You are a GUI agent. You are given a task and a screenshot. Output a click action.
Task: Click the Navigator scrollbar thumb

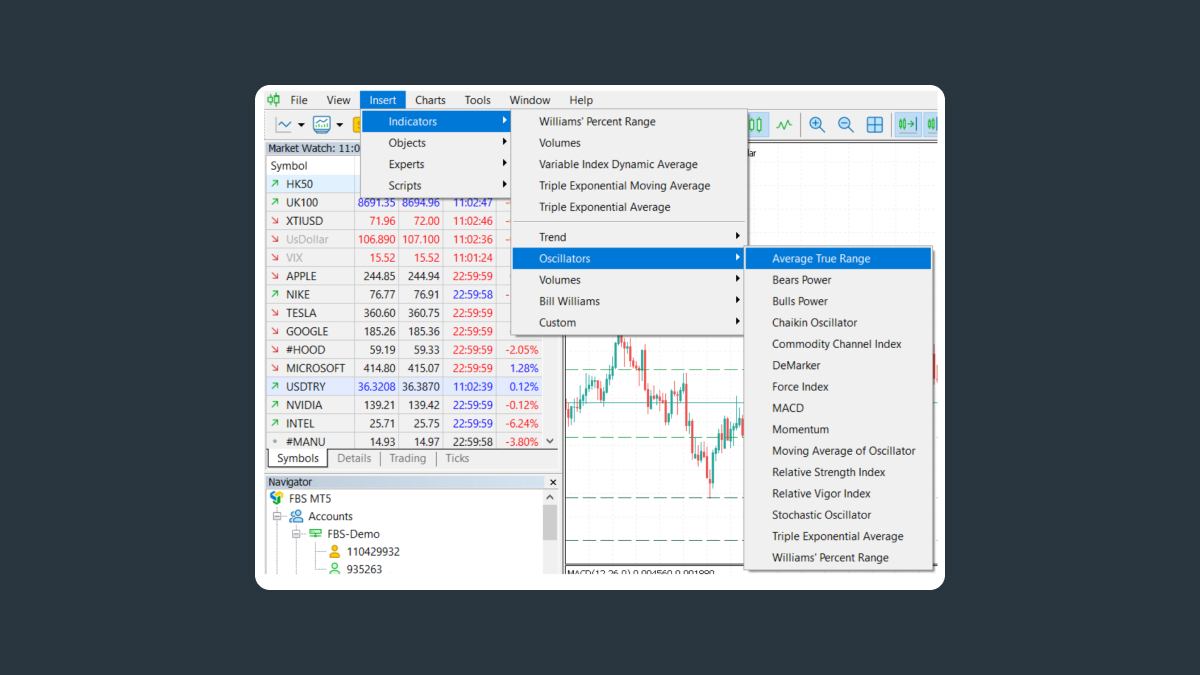[550, 522]
